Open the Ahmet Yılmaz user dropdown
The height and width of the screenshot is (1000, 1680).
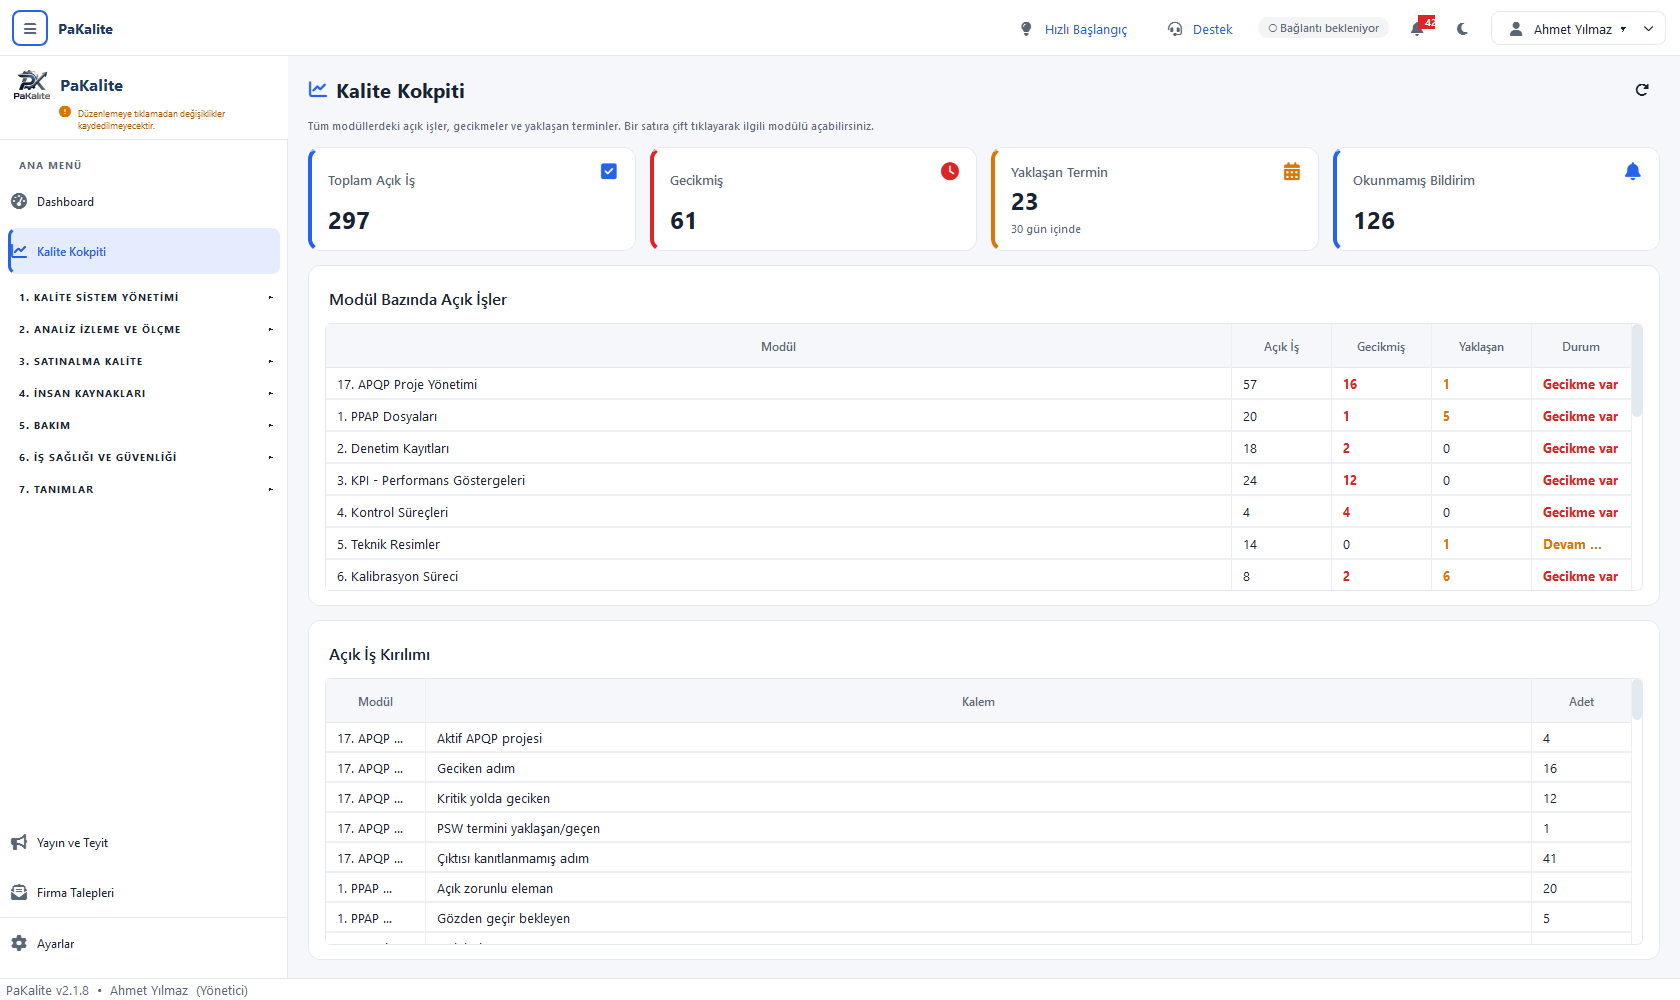coord(1578,29)
